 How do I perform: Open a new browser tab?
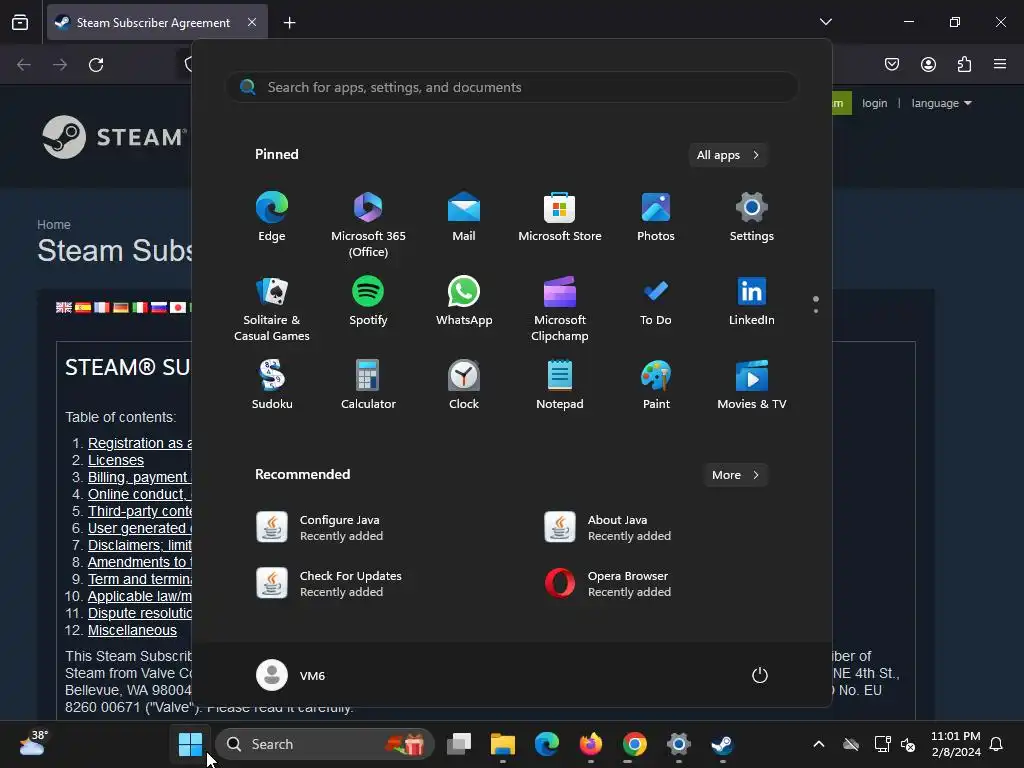(x=289, y=23)
